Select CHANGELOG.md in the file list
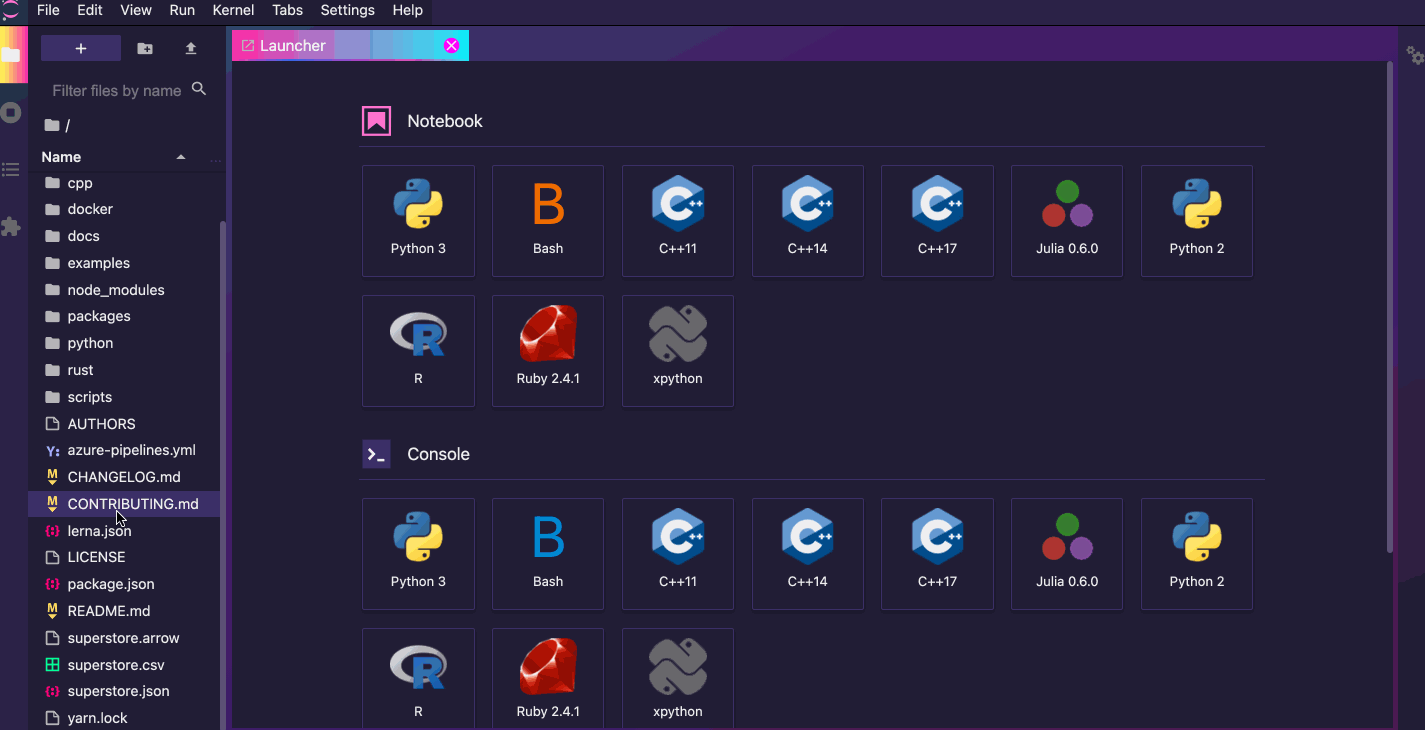The image size is (1425, 730). click(x=124, y=477)
